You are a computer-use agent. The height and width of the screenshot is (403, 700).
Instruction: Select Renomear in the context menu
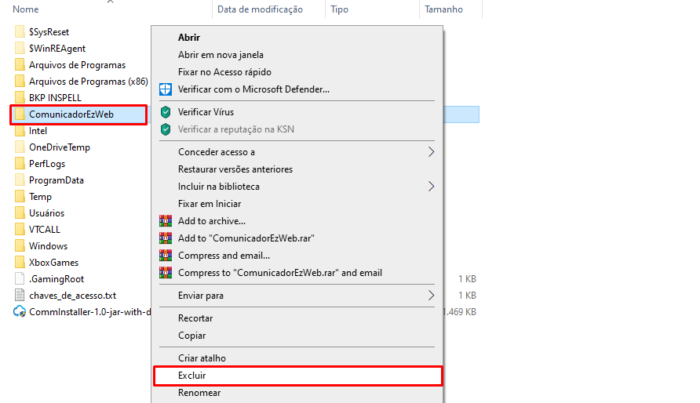pos(199,393)
